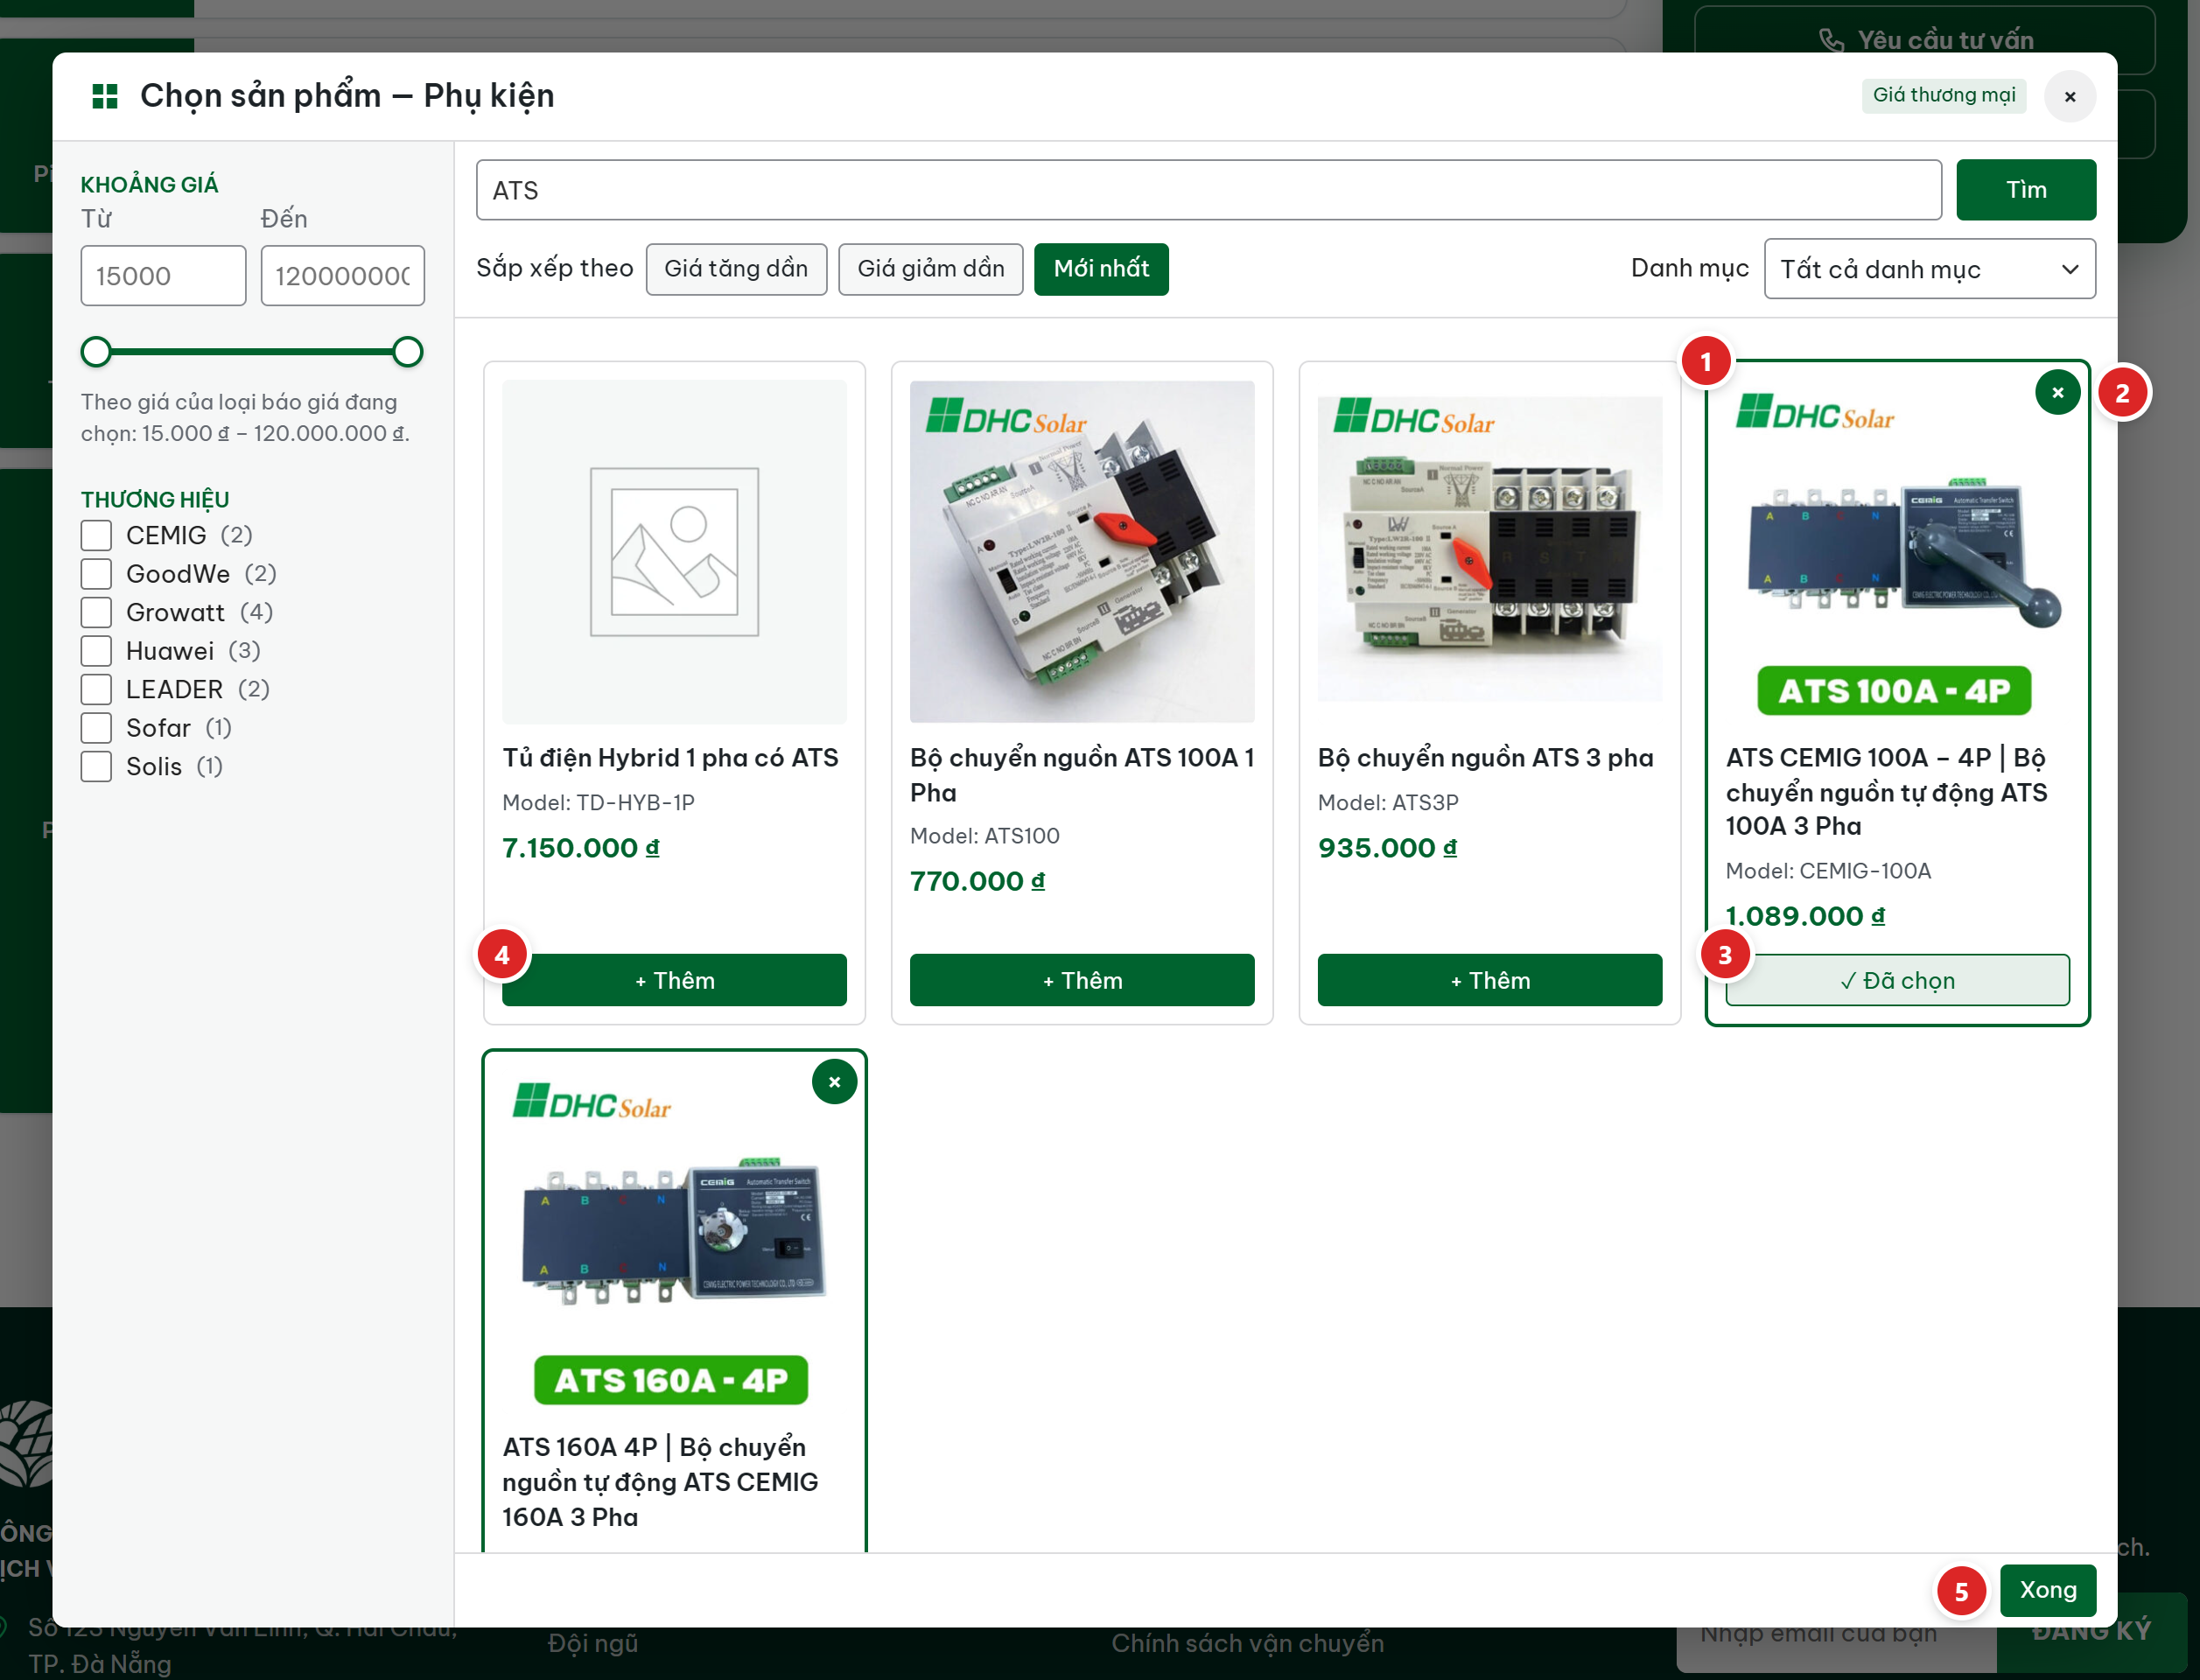Remove the selected ATS CEMIG 100A product
Image resolution: width=2200 pixels, height=1680 pixels.
click(x=2057, y=393)
